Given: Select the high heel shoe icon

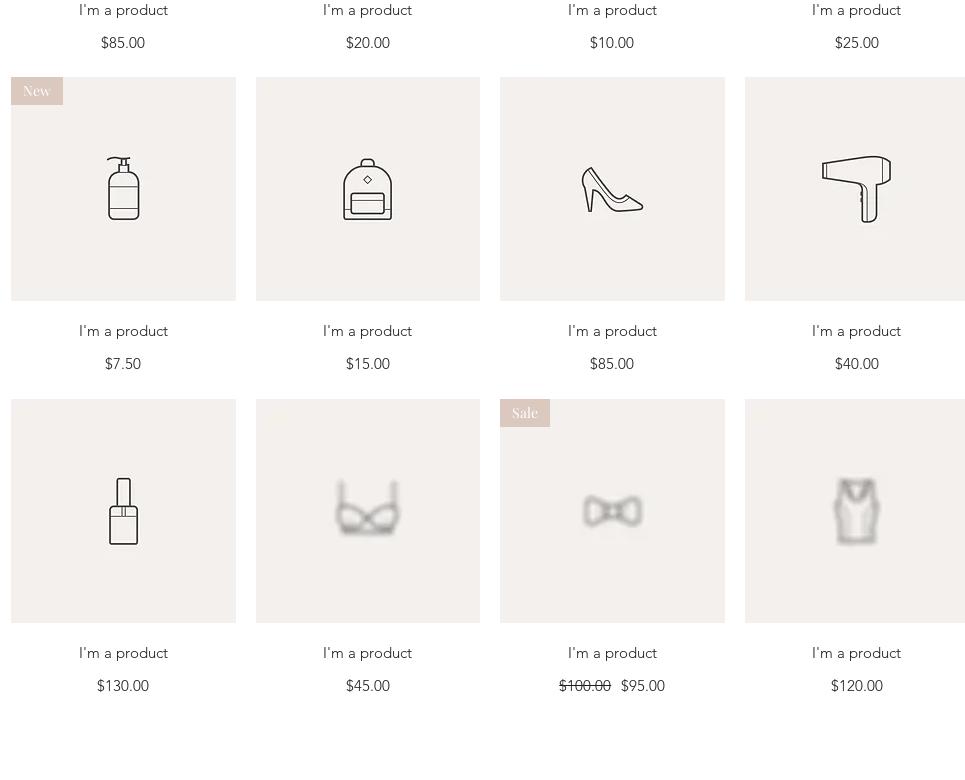Looking at the screenshot, I should tap(612, 189).
